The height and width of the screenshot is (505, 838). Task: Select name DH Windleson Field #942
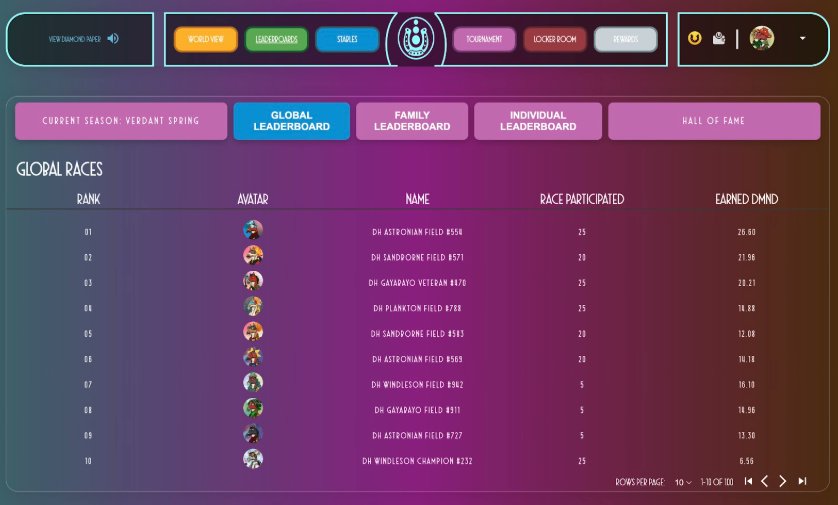pos(417,385)
